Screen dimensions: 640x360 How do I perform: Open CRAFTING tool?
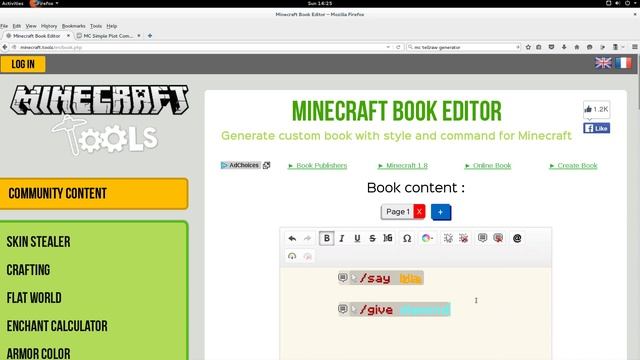(28, 270)
